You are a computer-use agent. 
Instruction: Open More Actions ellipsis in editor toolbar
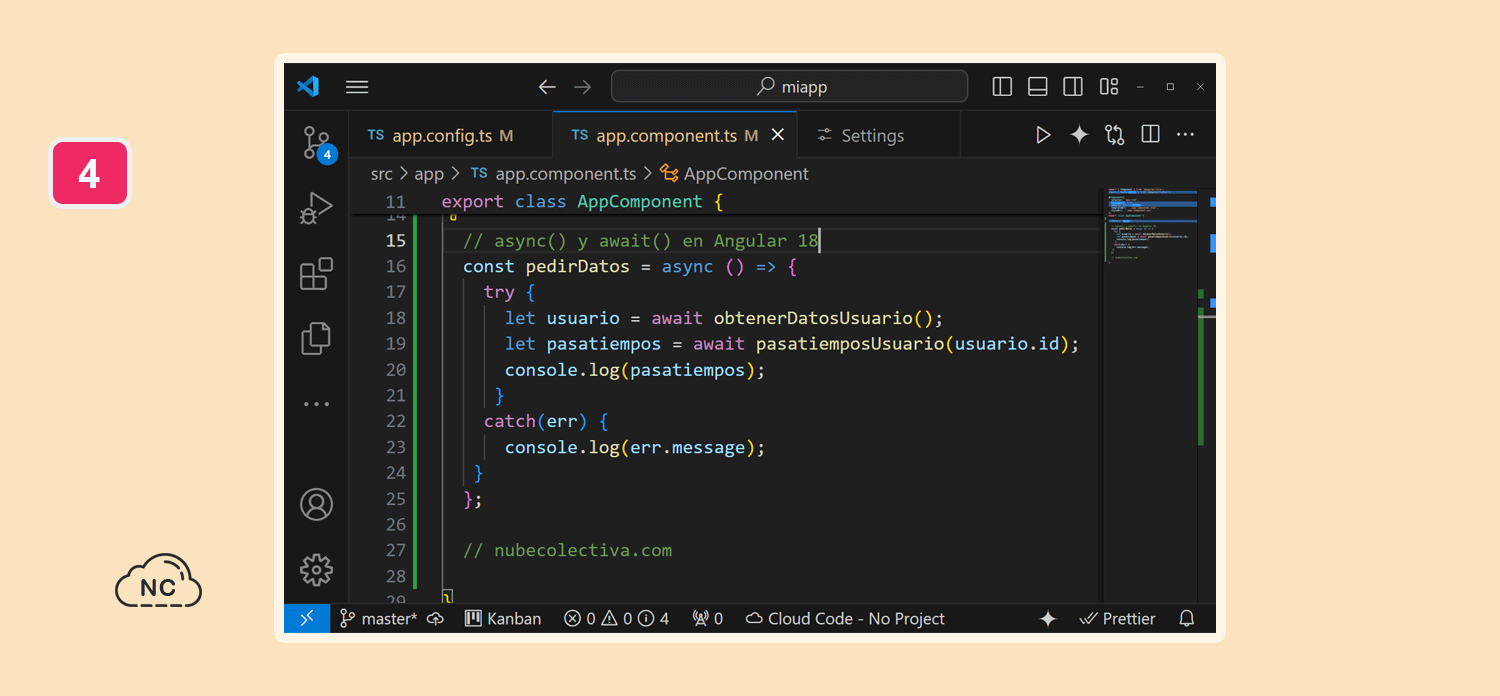1186,134
